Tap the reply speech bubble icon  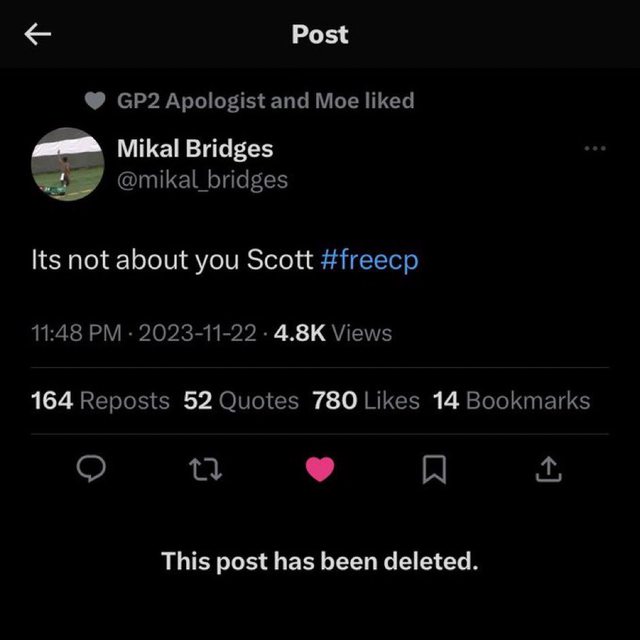[92, 469]
